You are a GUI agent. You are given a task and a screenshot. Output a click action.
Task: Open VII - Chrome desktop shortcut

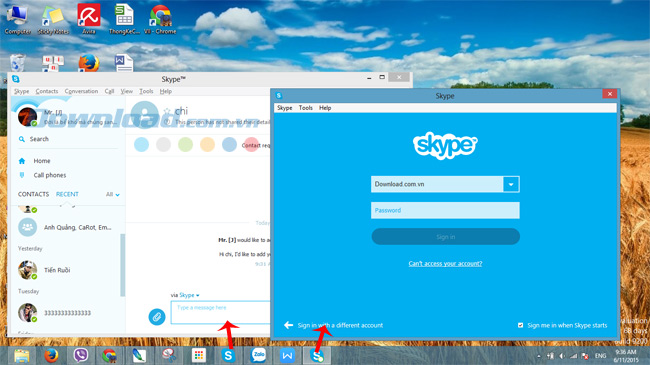point(160,19)
